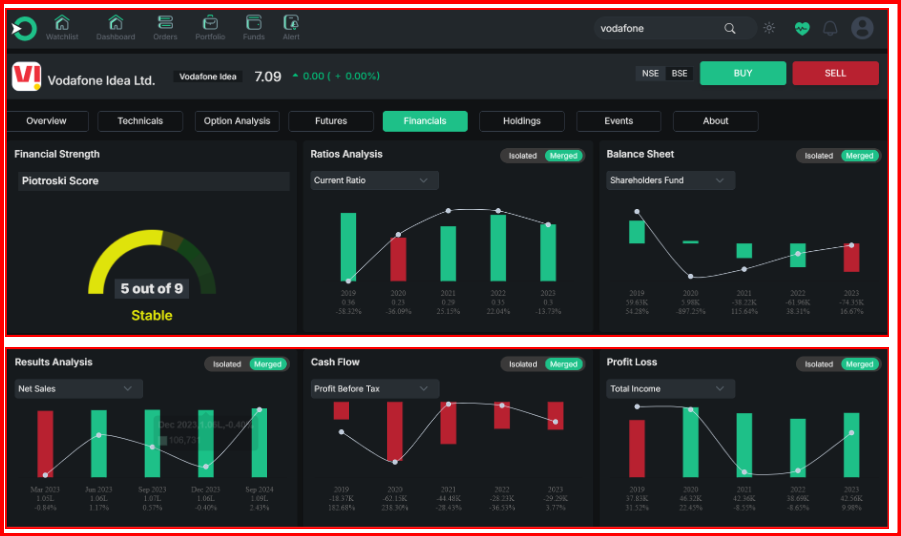Image resolution: width=901 pixels, height=536 pixels.
Task: Open the Shareholders Fund dropdown
Action: (x=670, y=180)
